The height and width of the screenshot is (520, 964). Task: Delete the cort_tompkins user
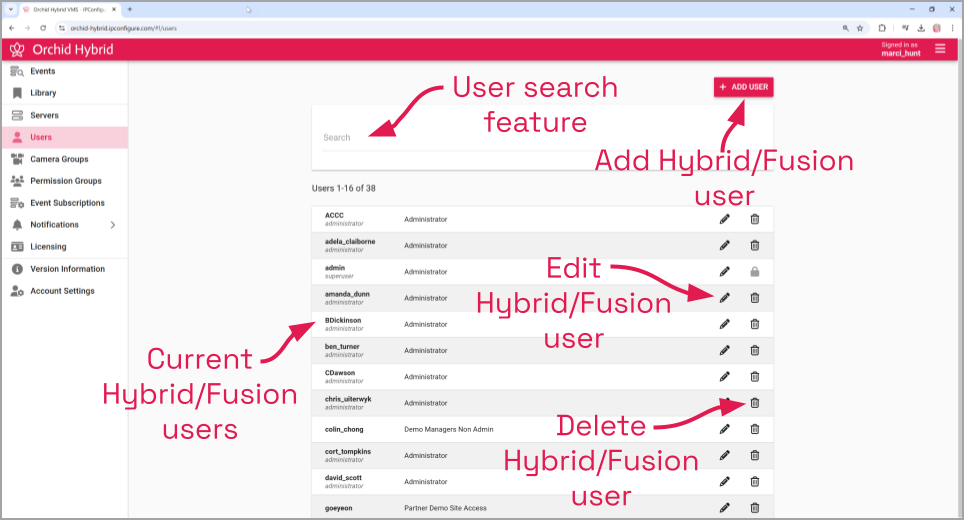[755, 455]
